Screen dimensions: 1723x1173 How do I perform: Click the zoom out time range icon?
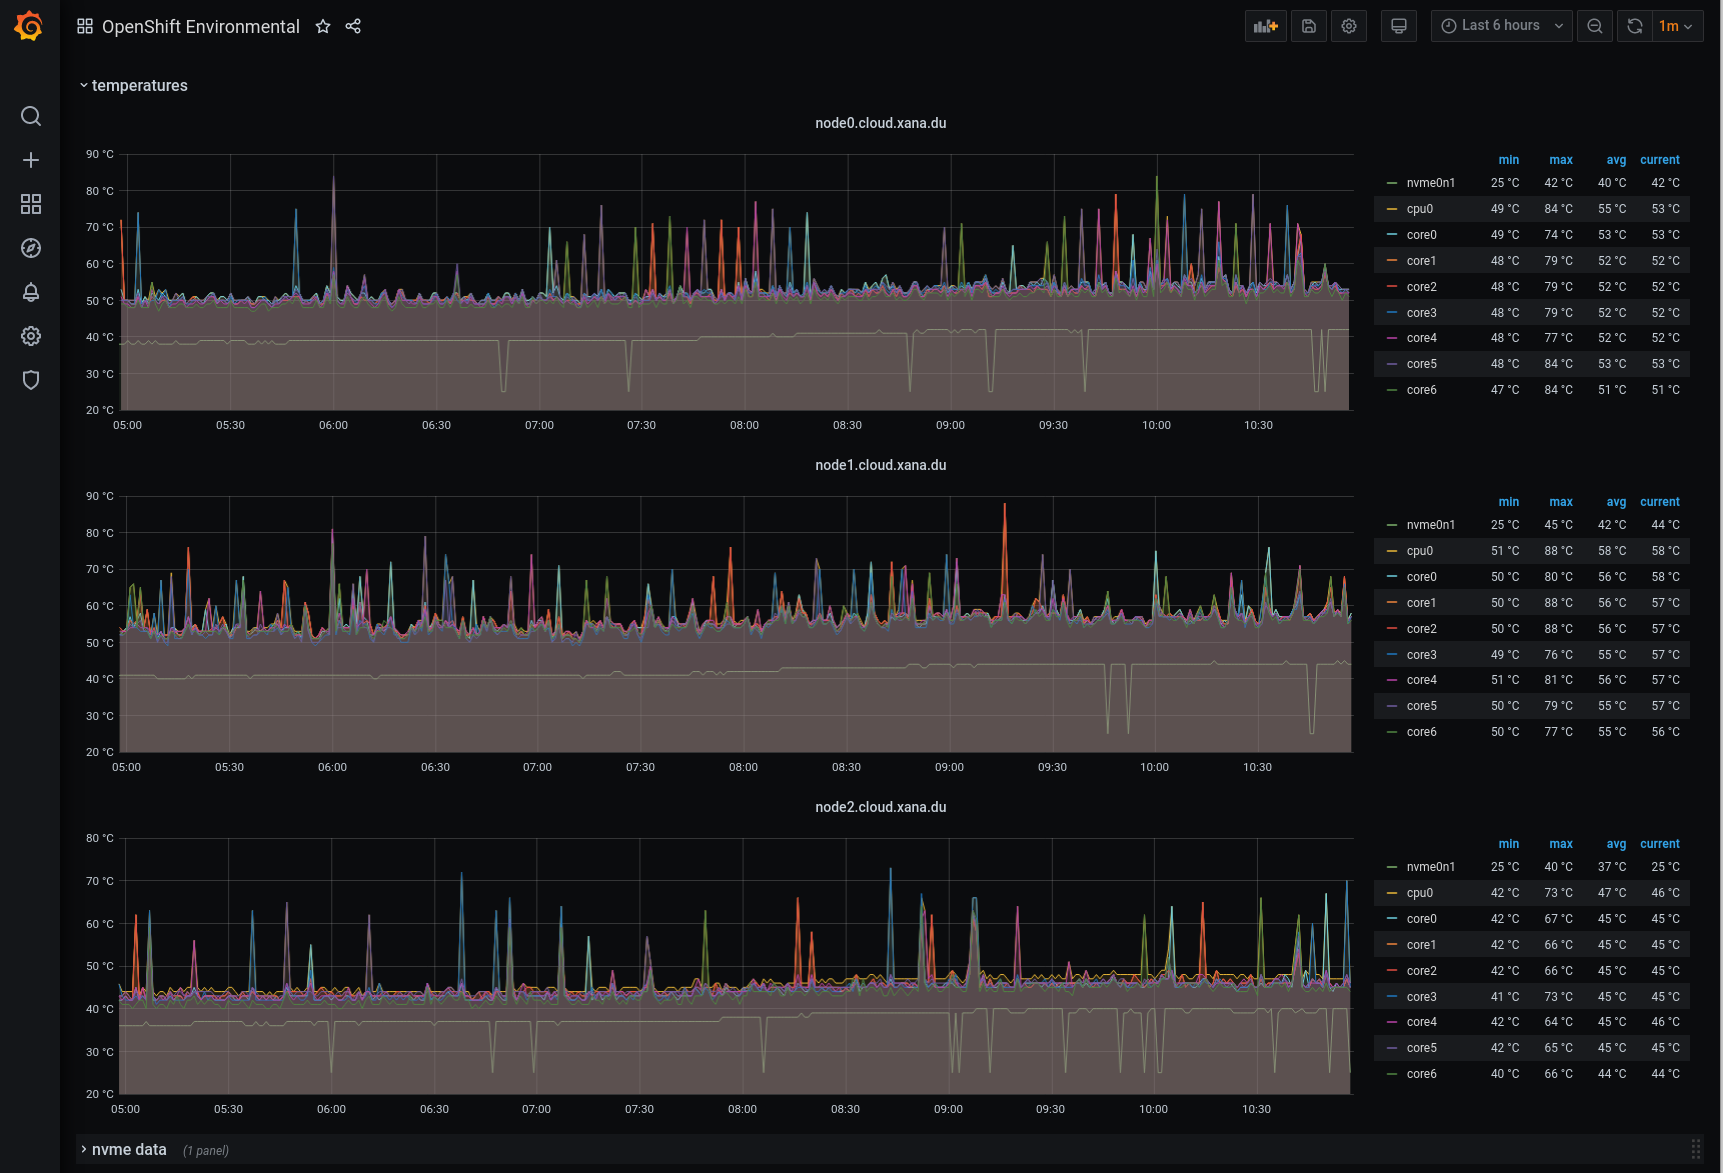[1595, 26]
